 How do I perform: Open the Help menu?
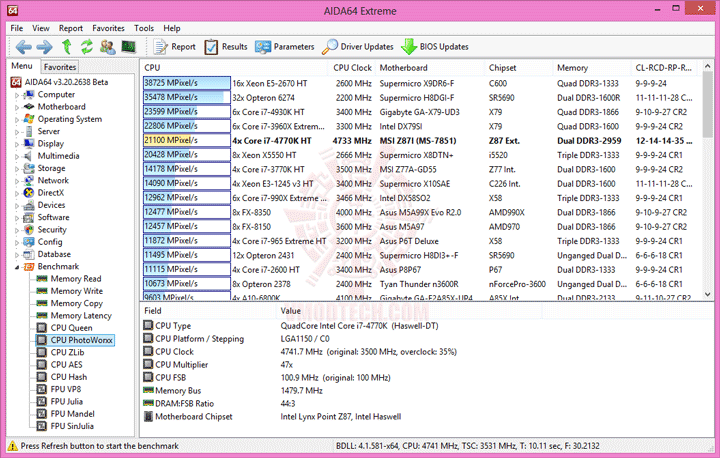172,28
